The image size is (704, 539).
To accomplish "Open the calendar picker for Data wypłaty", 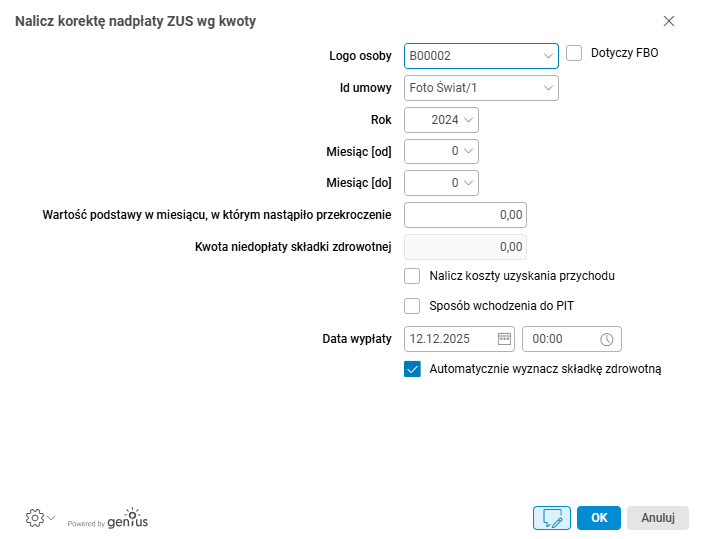I will coord(504,339).
